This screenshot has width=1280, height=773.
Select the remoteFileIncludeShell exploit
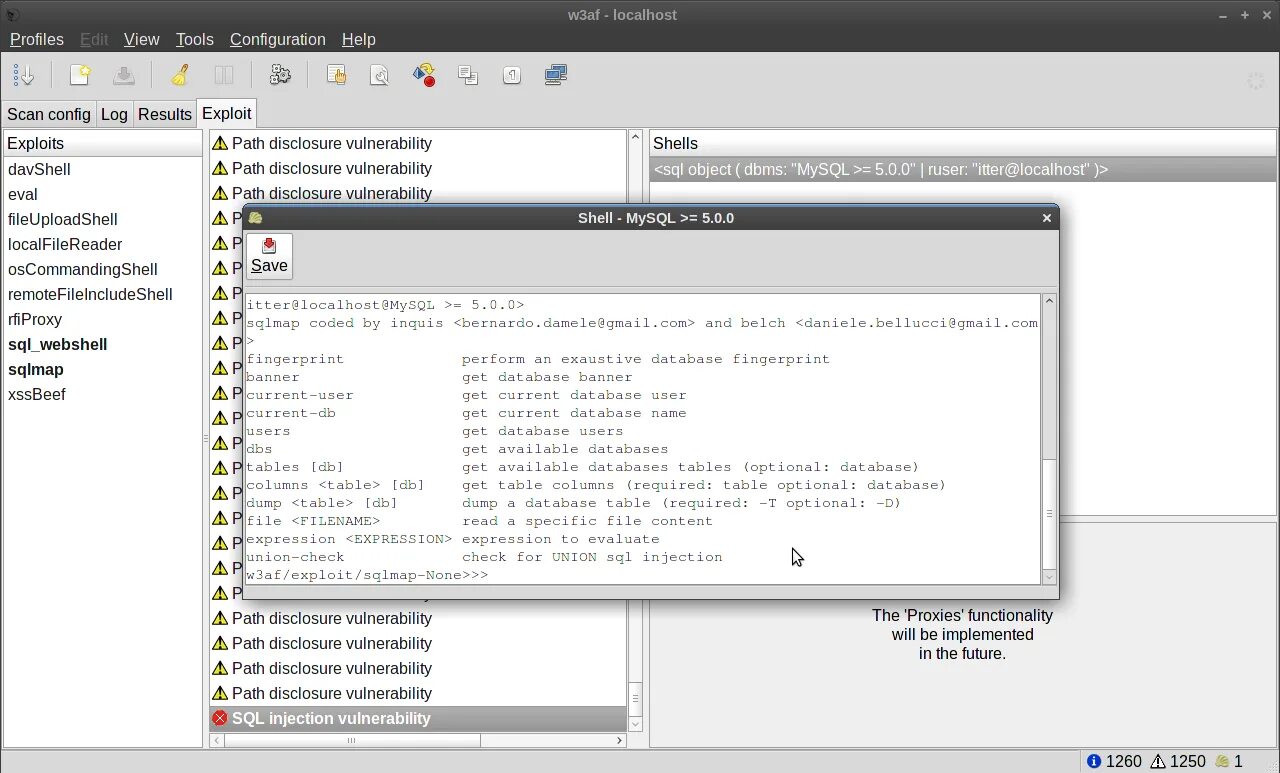click(x=103, y=294)
